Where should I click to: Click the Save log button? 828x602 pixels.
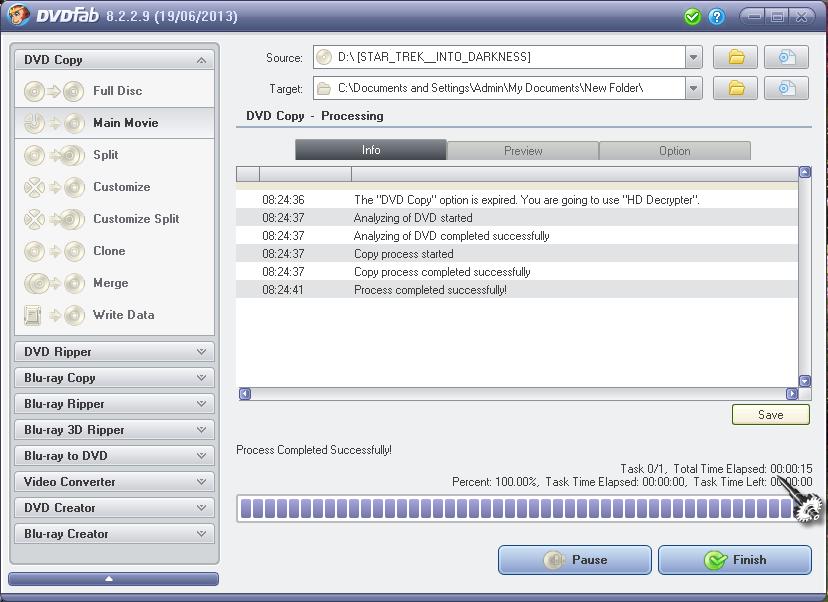coord(770,415)
